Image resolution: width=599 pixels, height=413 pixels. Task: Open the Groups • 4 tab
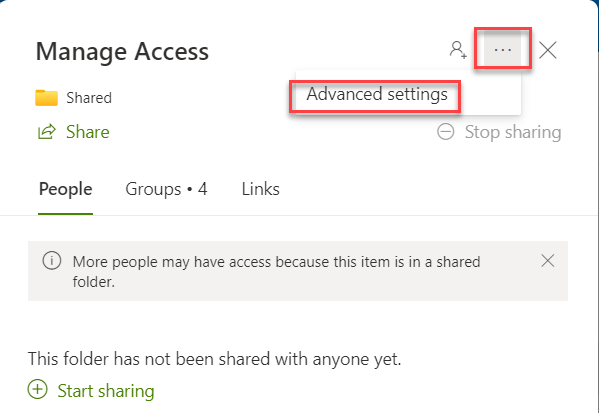(166, 189)
